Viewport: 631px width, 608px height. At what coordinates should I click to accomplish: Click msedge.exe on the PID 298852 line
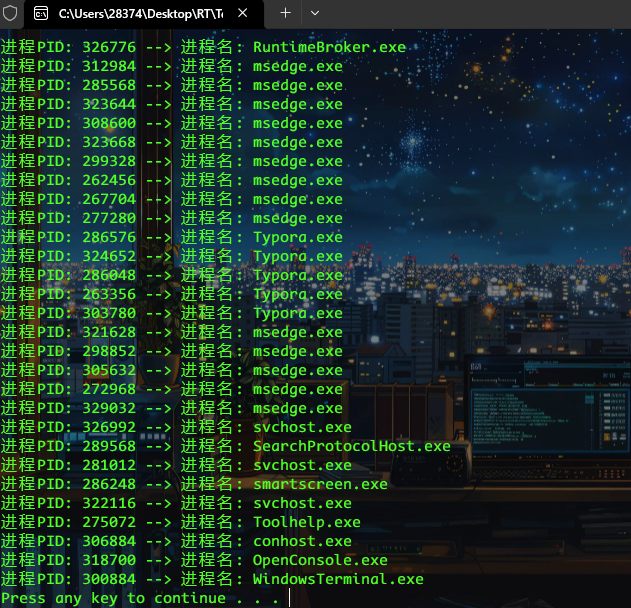pyautogui.click(x=298, y=351)
